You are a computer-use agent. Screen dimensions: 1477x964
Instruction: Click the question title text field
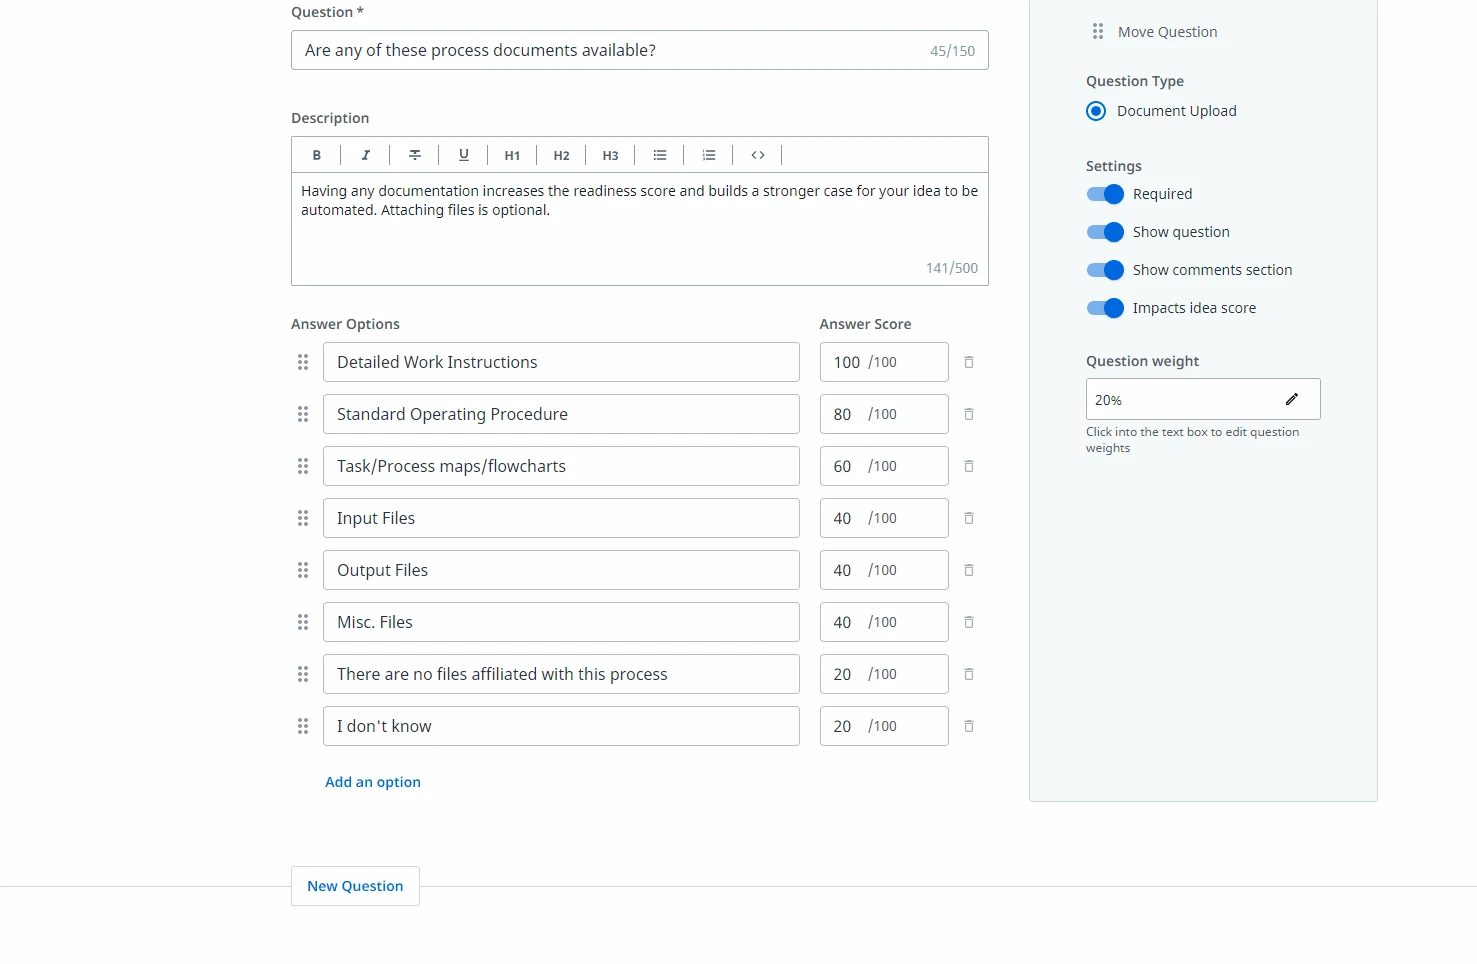coord(640,50)
